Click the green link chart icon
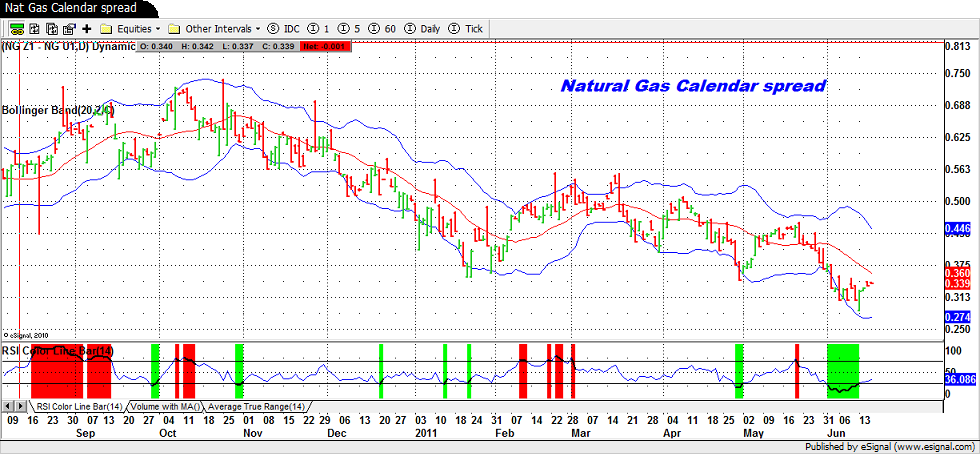This screenshot has width=980, height=454. coord(10,29)
